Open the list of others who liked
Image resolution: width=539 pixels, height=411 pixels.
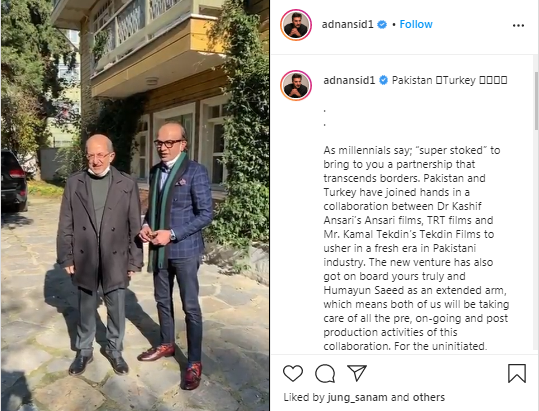[x=429, y=398]
